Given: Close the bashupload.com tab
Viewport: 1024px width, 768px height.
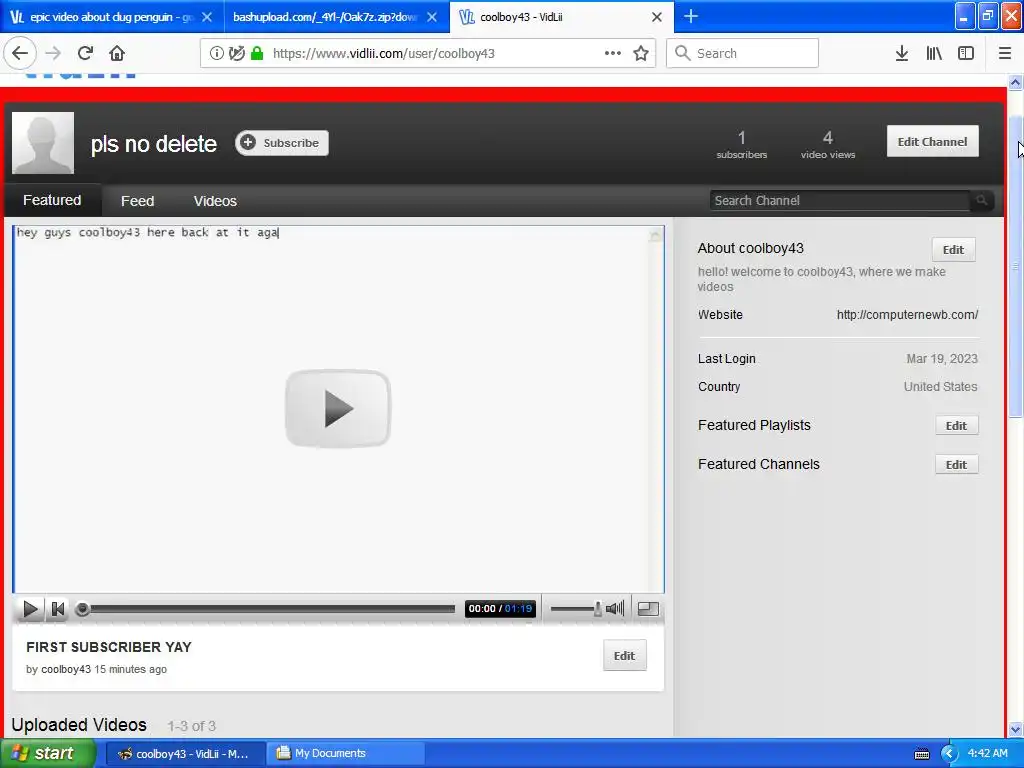Looking at the screenshot, I should coord(432,17).
